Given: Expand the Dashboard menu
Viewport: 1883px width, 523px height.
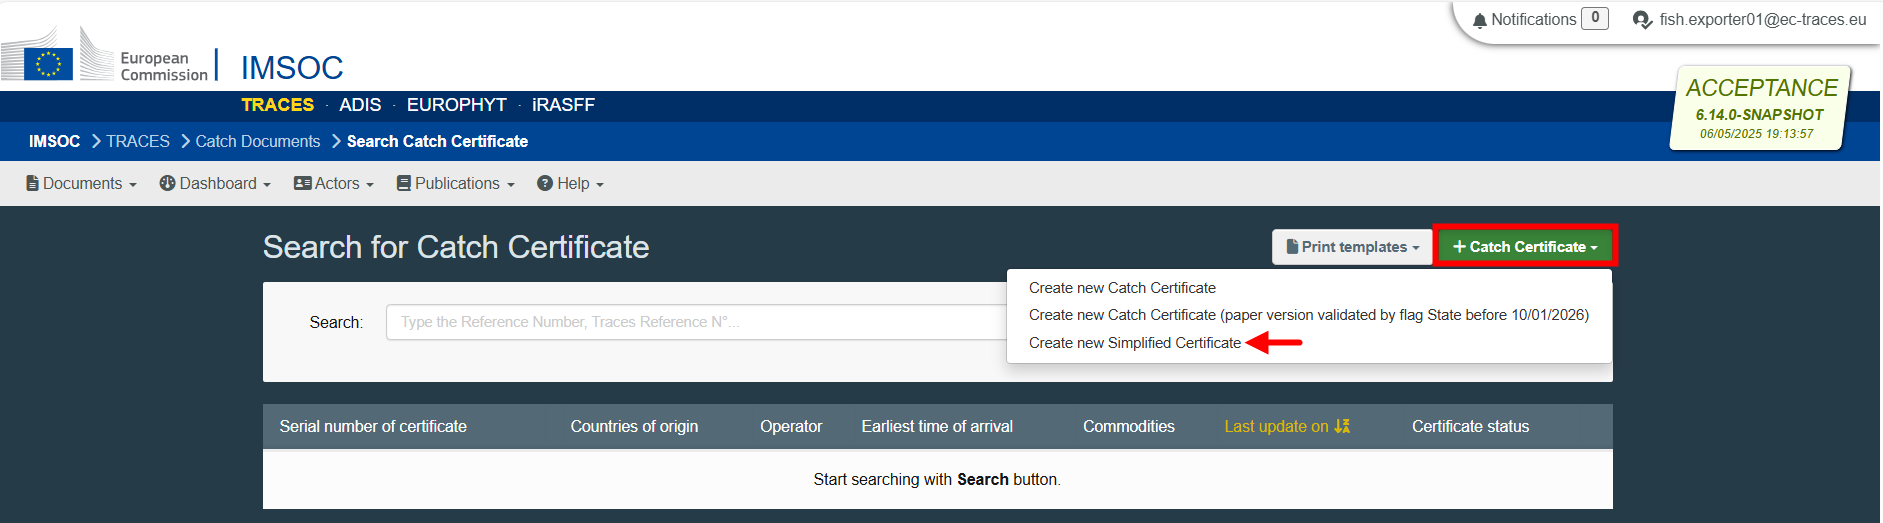Looking at the screenshot, I should click(215, 184).
